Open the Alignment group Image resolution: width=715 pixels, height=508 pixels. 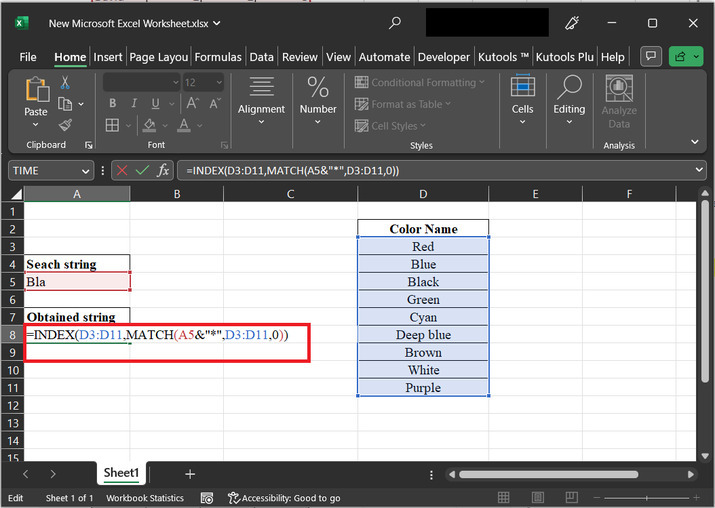(x=261, y=100)
